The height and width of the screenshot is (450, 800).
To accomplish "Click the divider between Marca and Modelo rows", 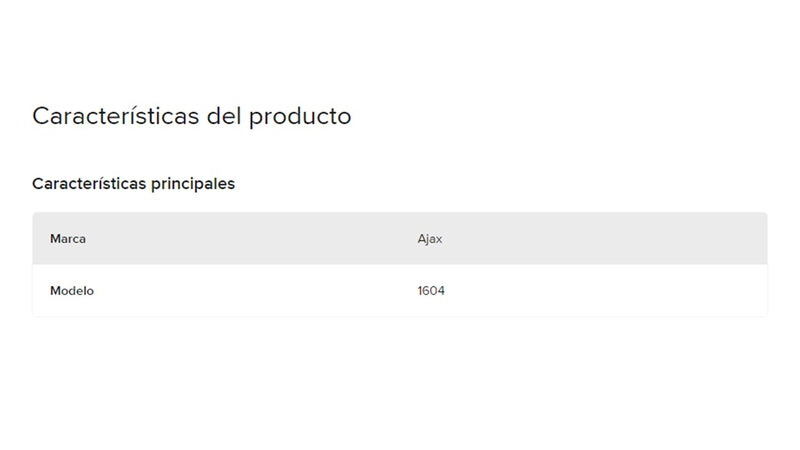I will [400, 265].
